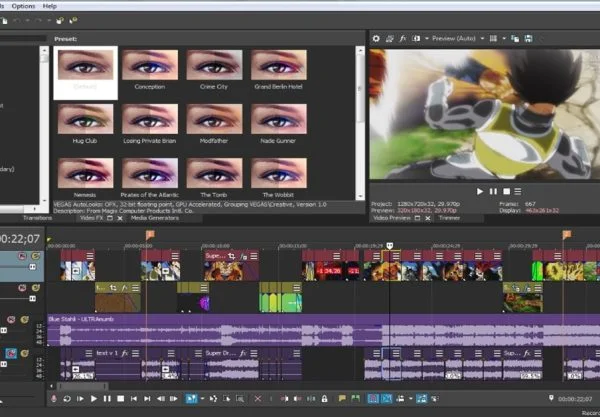Viewport: 600px width, 417px height.
Task: Click timeline Record microphone button
Action: 54,399
